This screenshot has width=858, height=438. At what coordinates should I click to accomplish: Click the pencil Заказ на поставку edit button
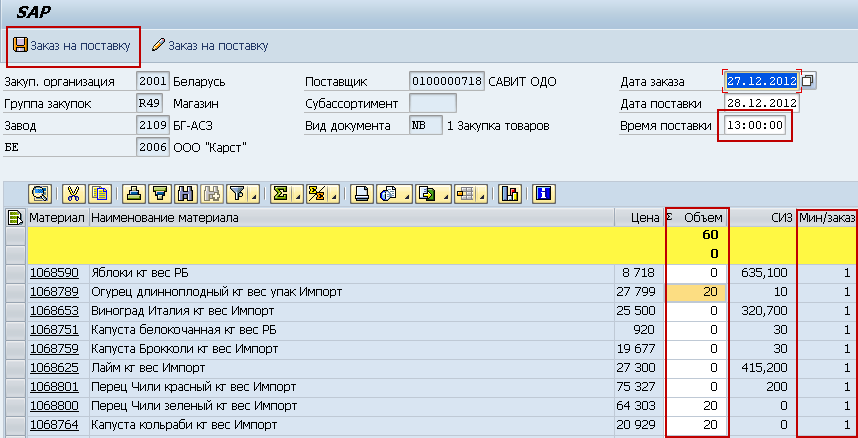pyautogui.click(x=210, y=46)
